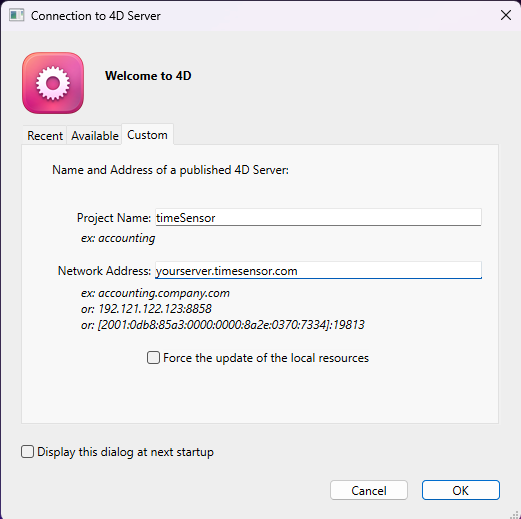Click the Network Address label
Screen dimensions: 521x519
coord(104,271)
